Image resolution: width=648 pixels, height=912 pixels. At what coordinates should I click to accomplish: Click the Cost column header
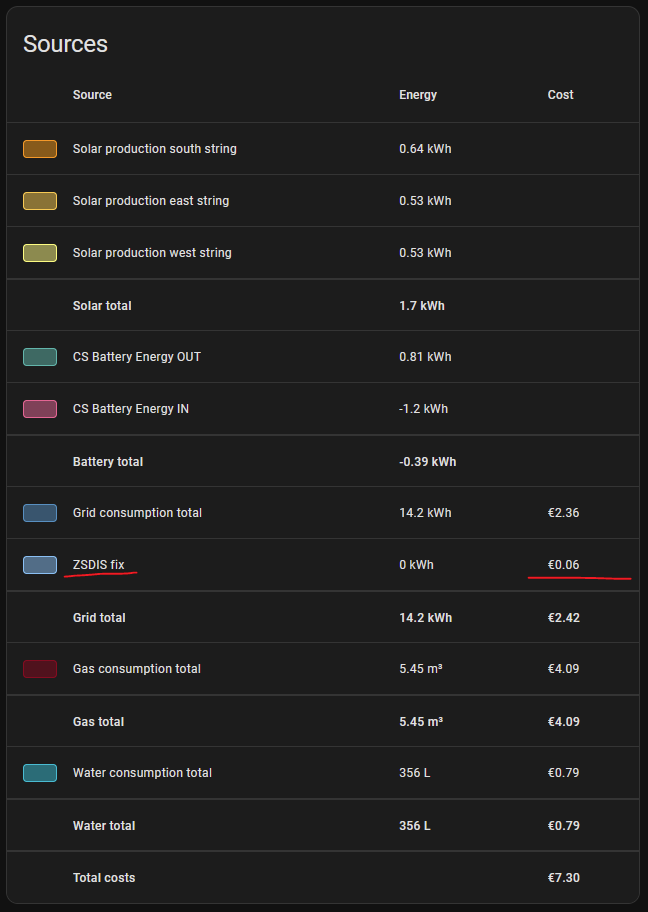pos(561,95)
